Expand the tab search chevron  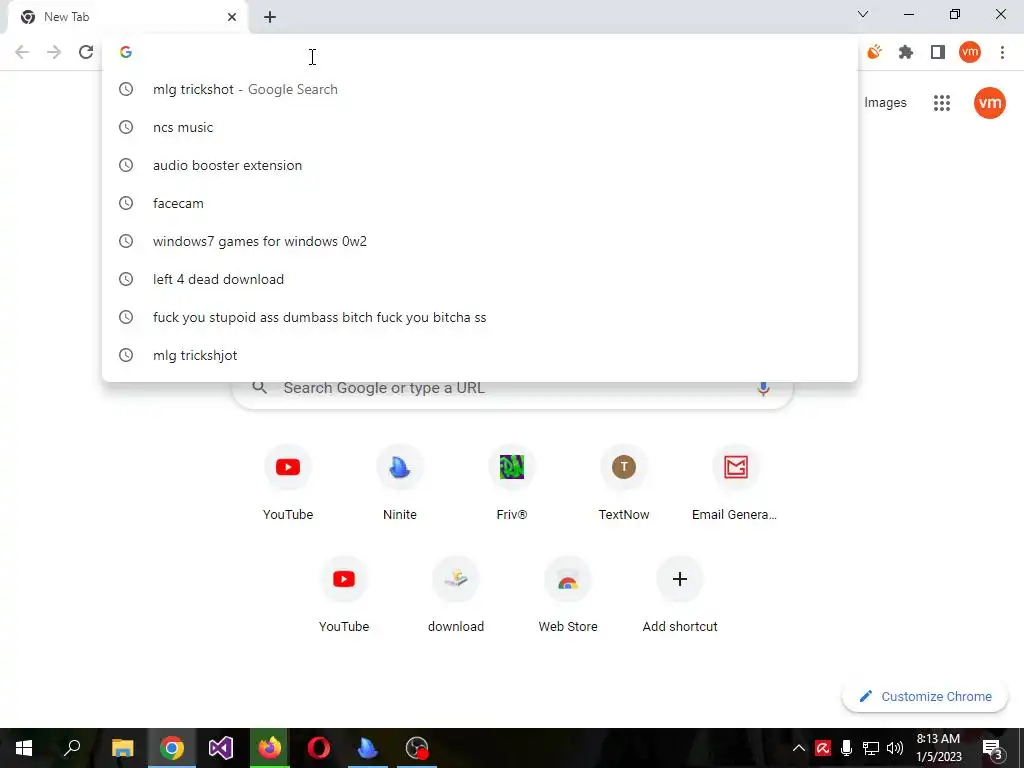863,14
